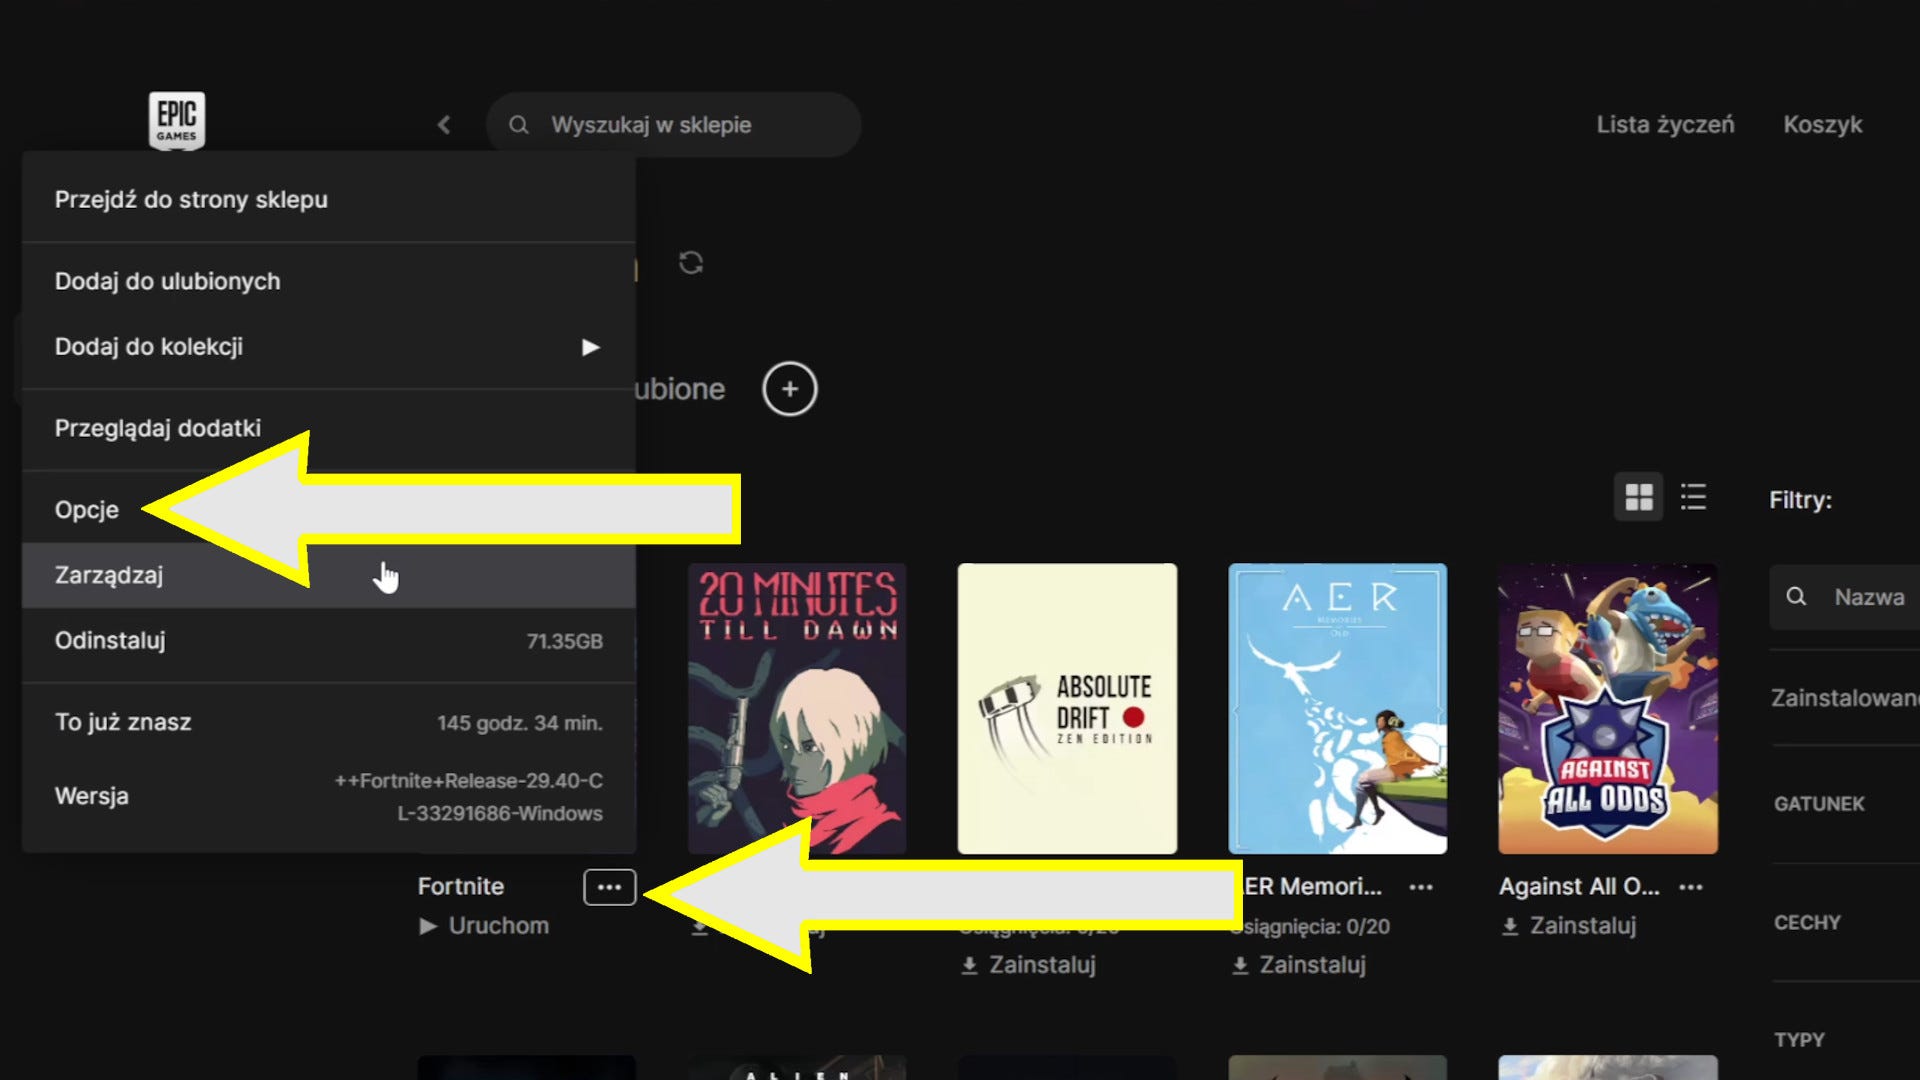
Task: Open Against All Odds cover
Action: pyautogui.click(x=1608, y=709)
